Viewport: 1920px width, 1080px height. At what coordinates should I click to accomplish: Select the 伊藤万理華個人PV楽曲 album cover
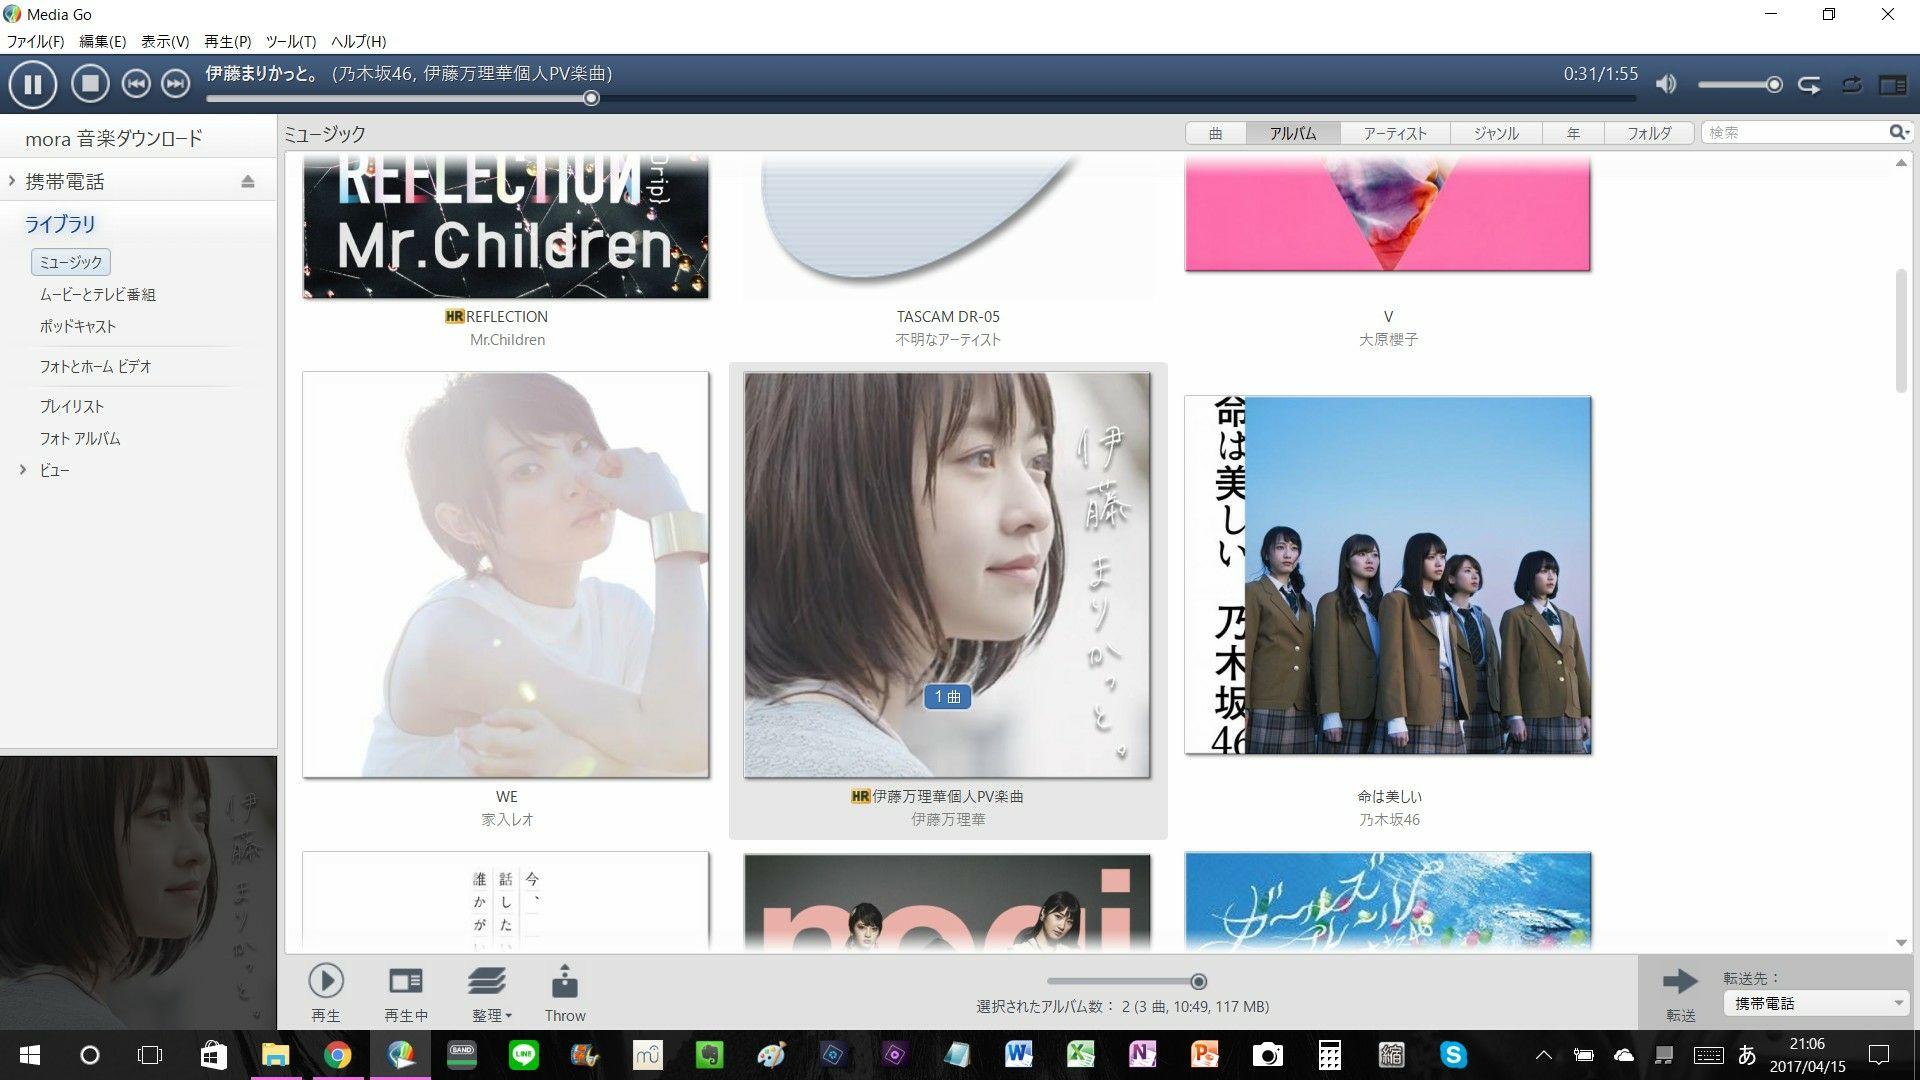click(948, 575)
